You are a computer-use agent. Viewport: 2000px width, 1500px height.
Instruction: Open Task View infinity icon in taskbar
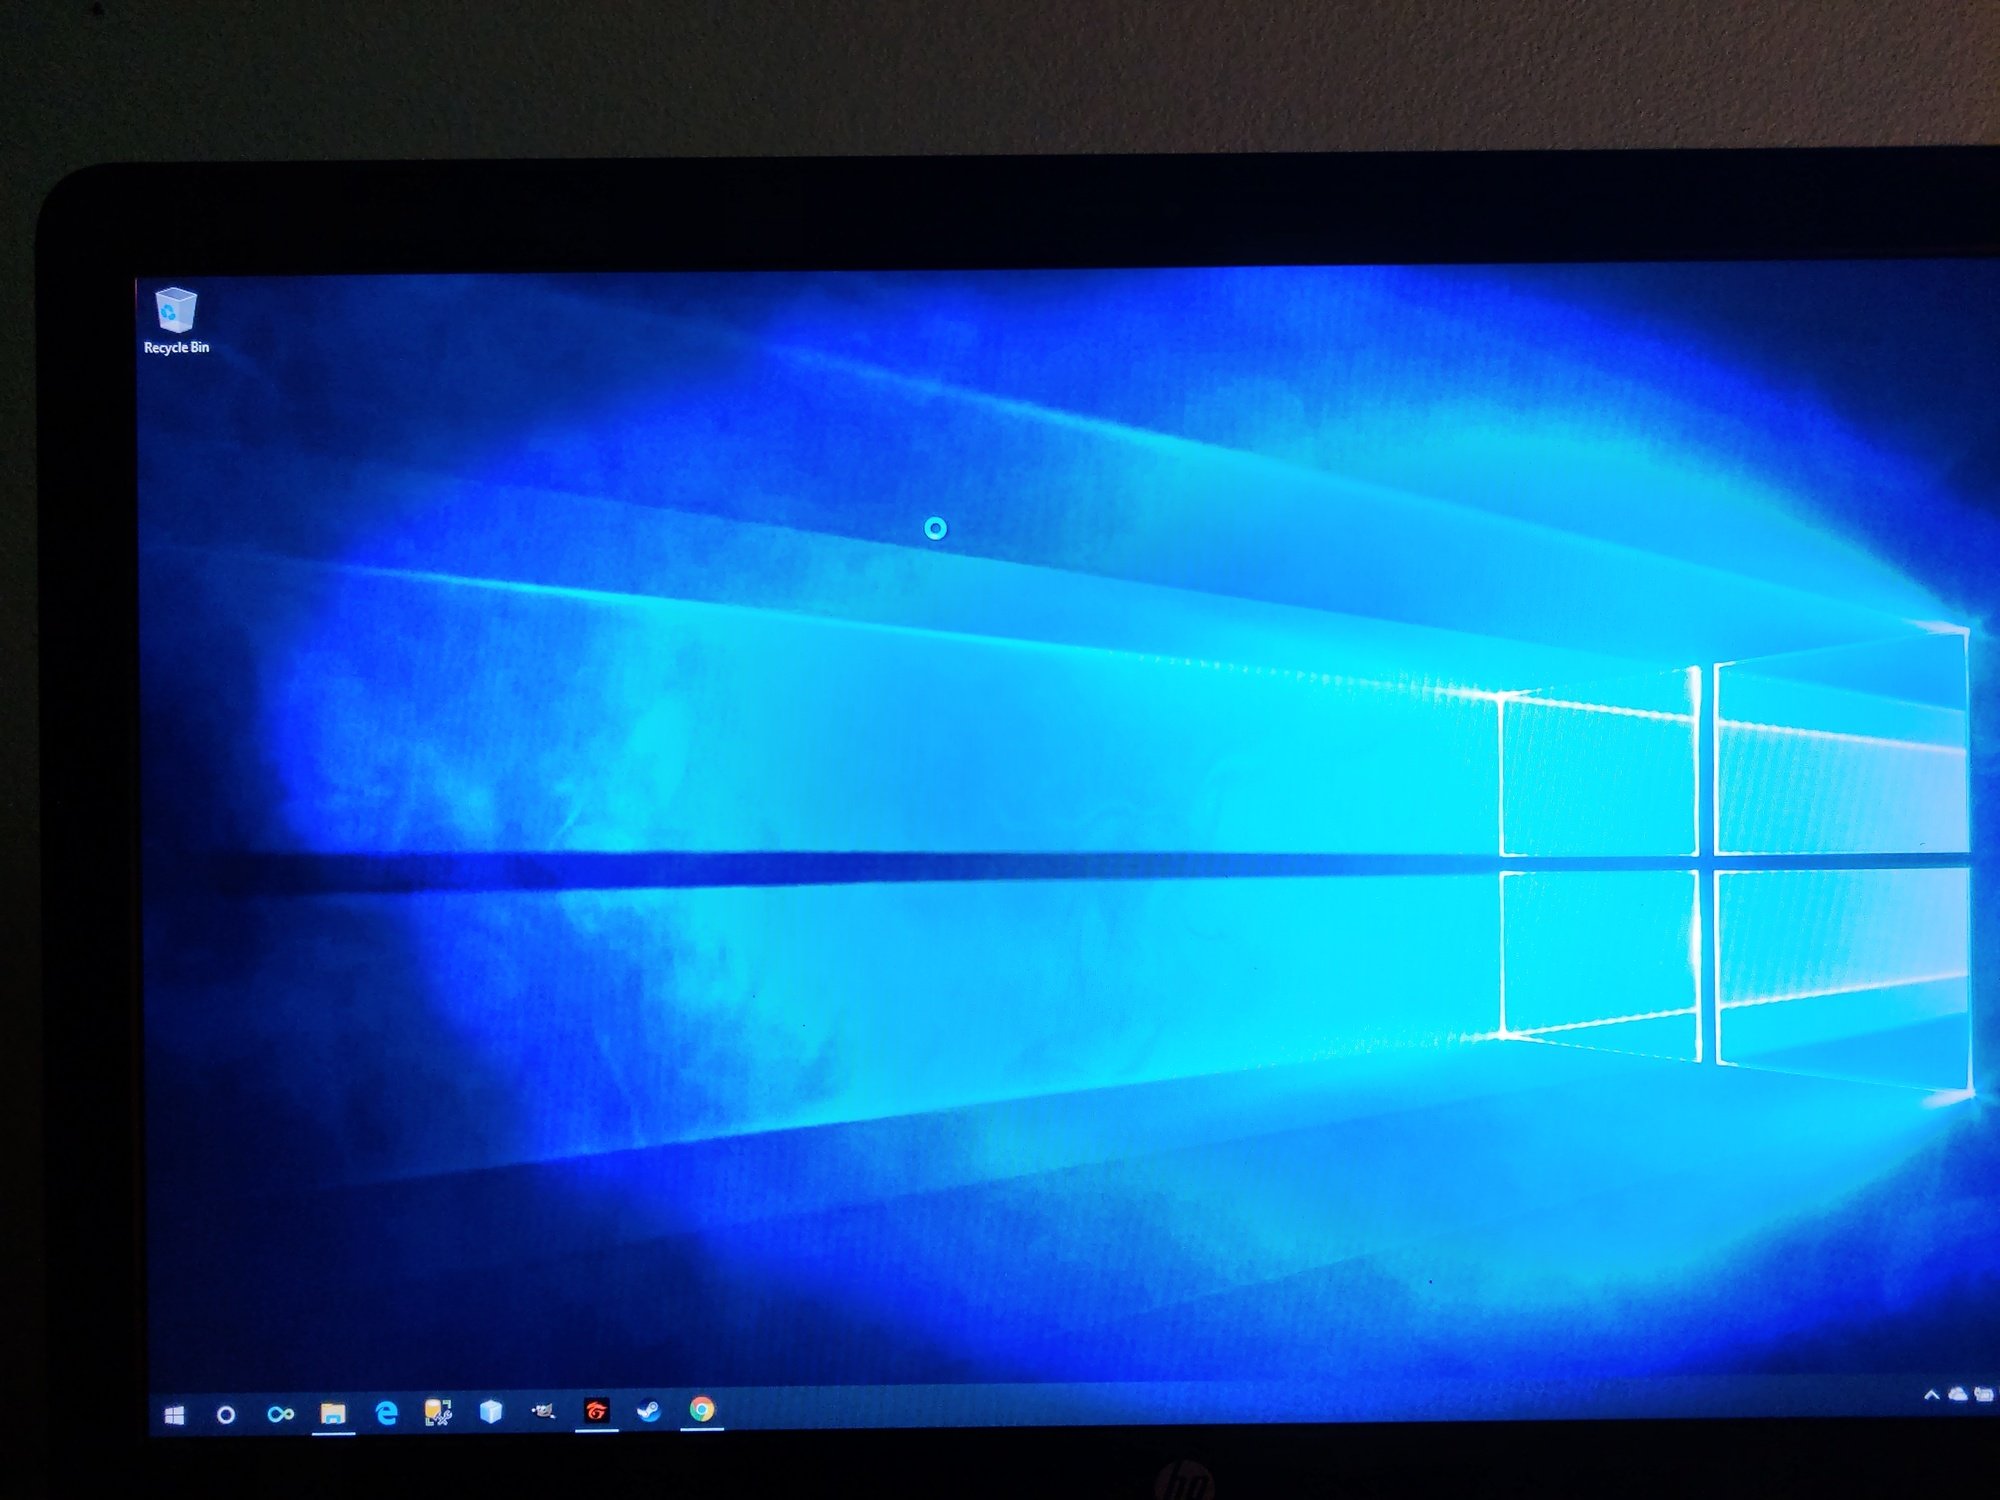tap(281, 1413)
